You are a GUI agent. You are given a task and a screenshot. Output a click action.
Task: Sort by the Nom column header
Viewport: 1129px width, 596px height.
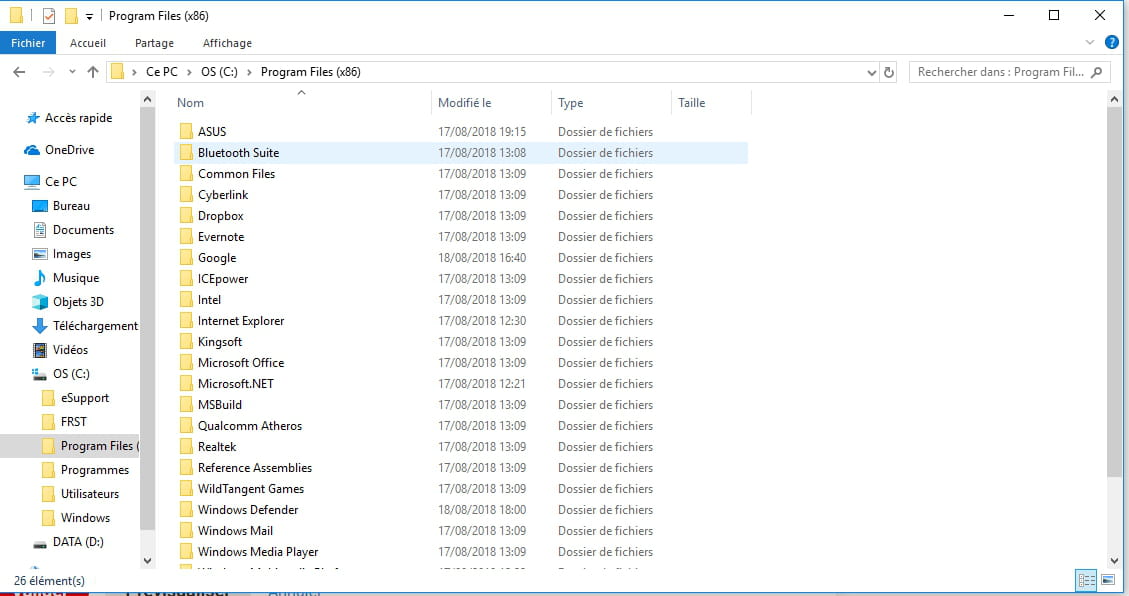pyautogui.click(x=302, y=103)
